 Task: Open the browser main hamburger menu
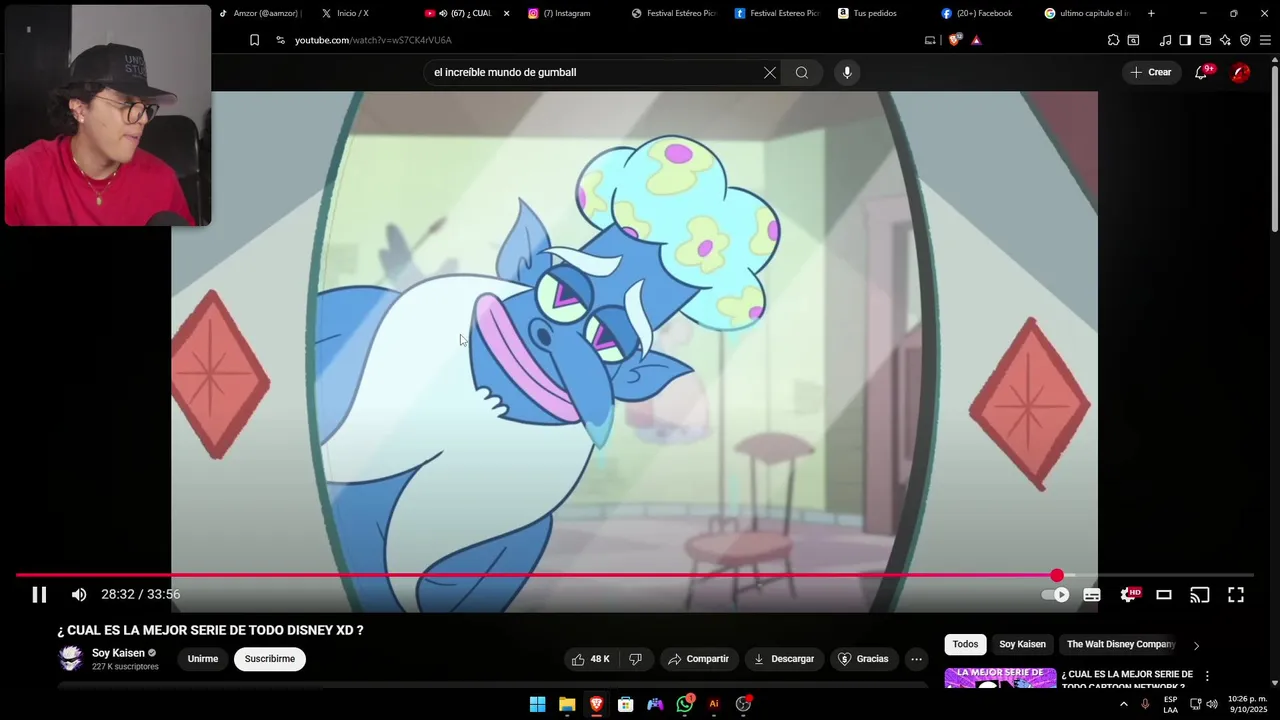[x=1265, y=40]
